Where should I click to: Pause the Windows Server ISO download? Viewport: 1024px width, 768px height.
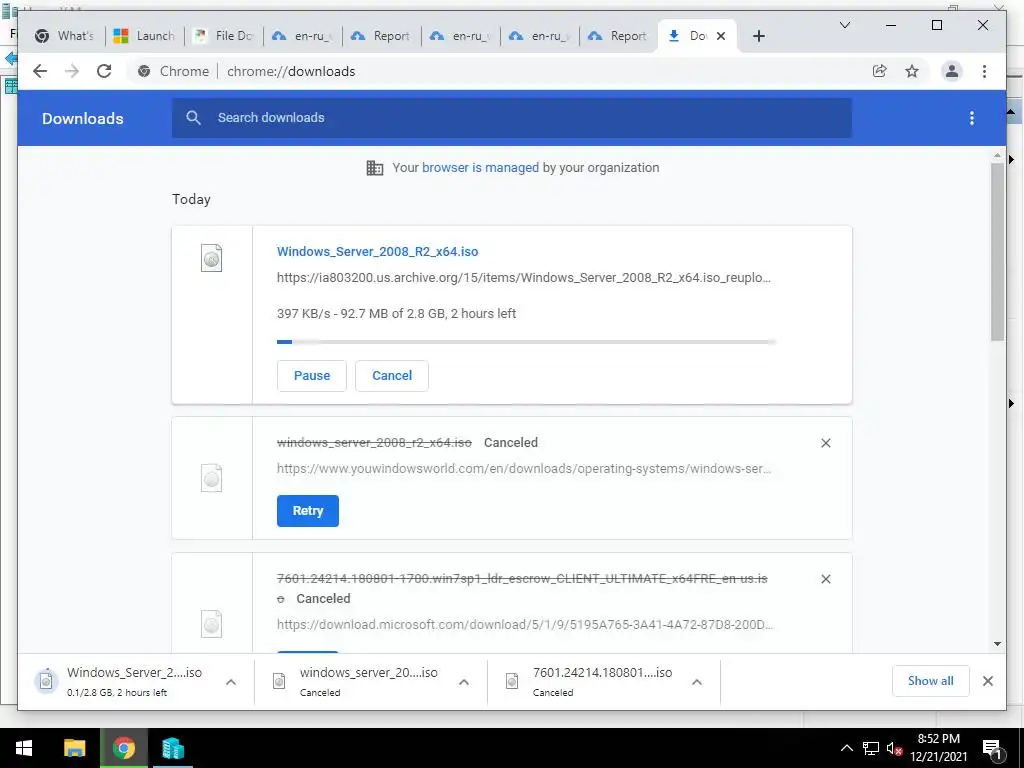pos(312,376)
